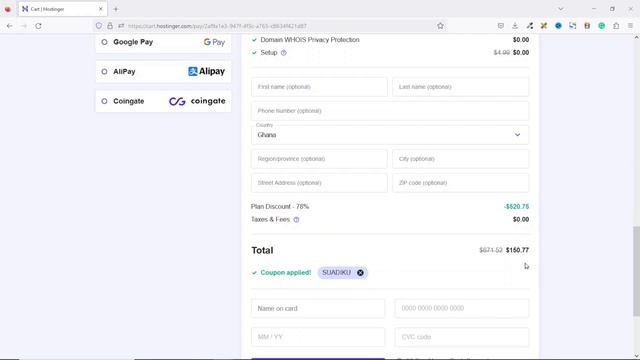The width and height of the screenshot is (640, 360).
Task: Focus the Name on card field
Action: click(x=318, y=309)
